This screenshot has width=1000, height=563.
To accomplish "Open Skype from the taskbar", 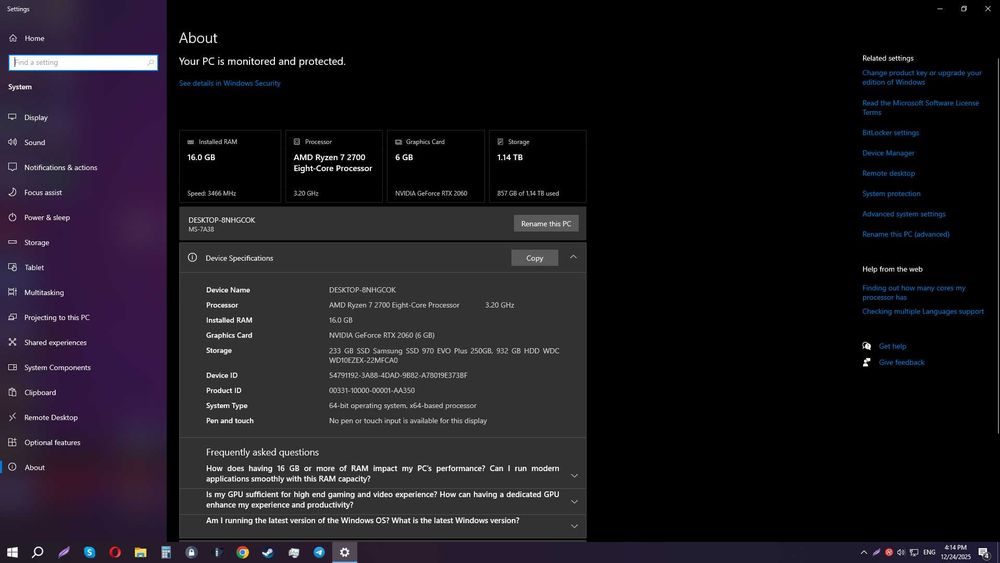I will coord(89,552).
